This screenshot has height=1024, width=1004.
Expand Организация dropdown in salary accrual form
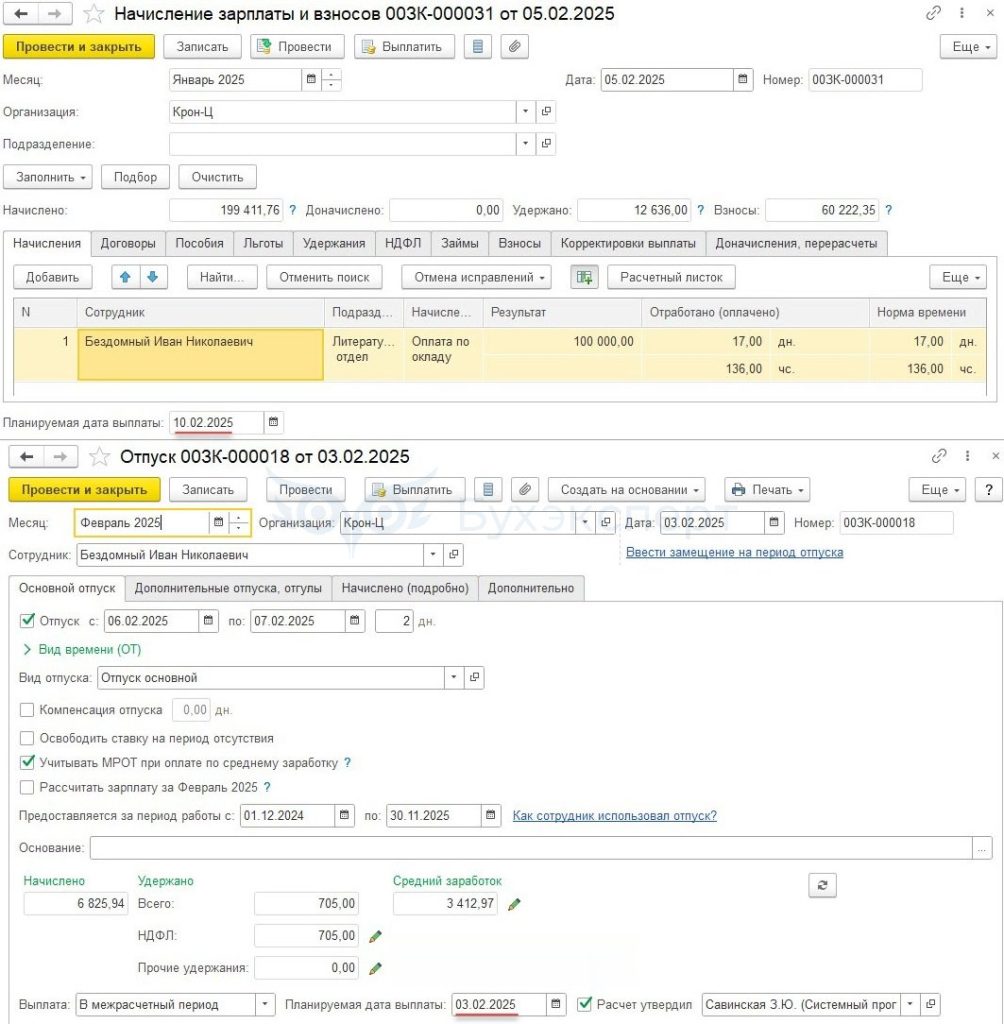(x=526, y=112)
